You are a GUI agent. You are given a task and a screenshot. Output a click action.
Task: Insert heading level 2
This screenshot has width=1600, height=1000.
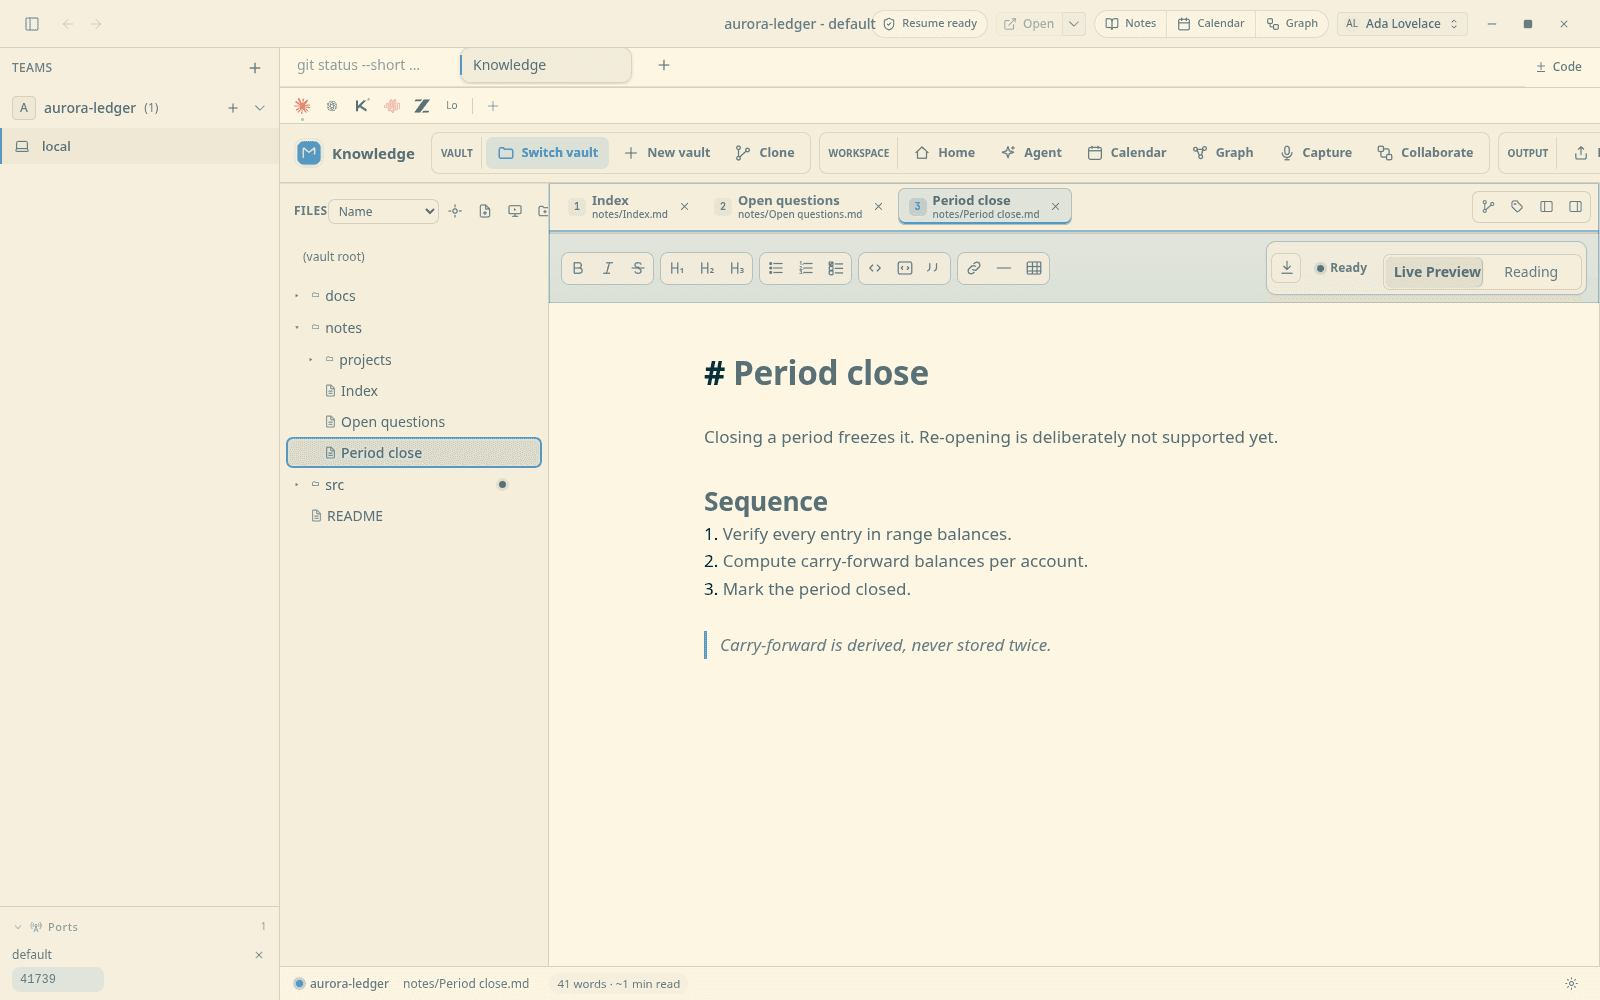[x=707, y=268]
